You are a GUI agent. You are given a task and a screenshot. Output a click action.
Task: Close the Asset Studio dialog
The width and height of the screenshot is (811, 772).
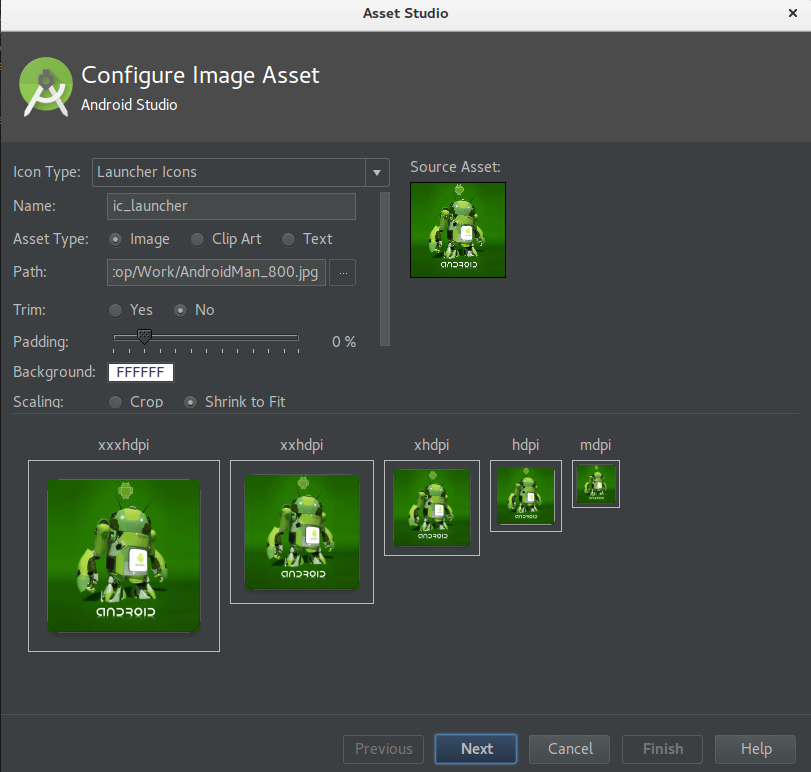point(792,13)
